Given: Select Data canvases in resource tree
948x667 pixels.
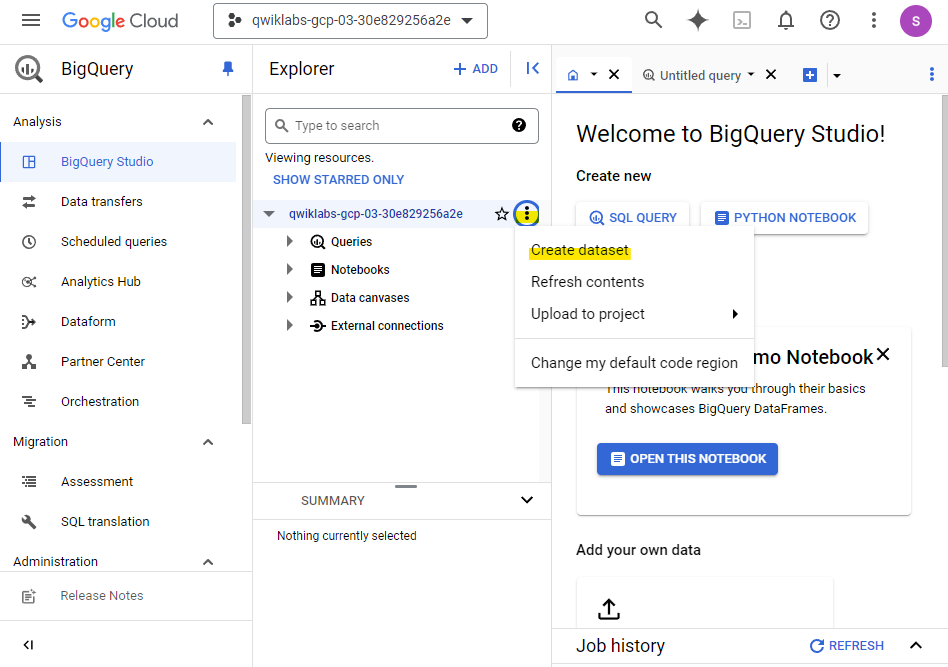Looking at the screenshot, I should click(x=370, y=298).
